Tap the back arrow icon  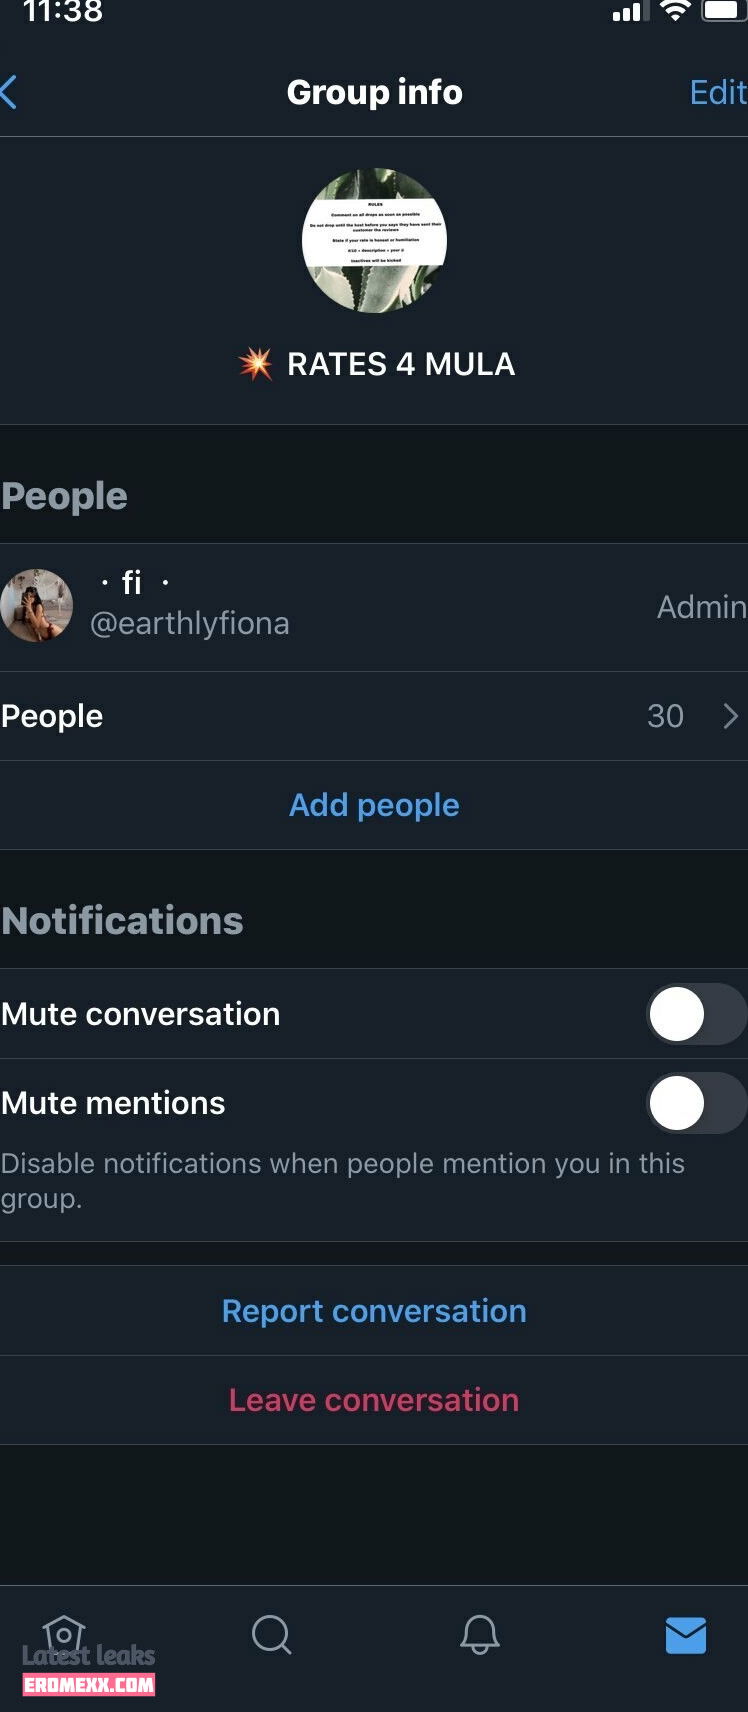9,92
